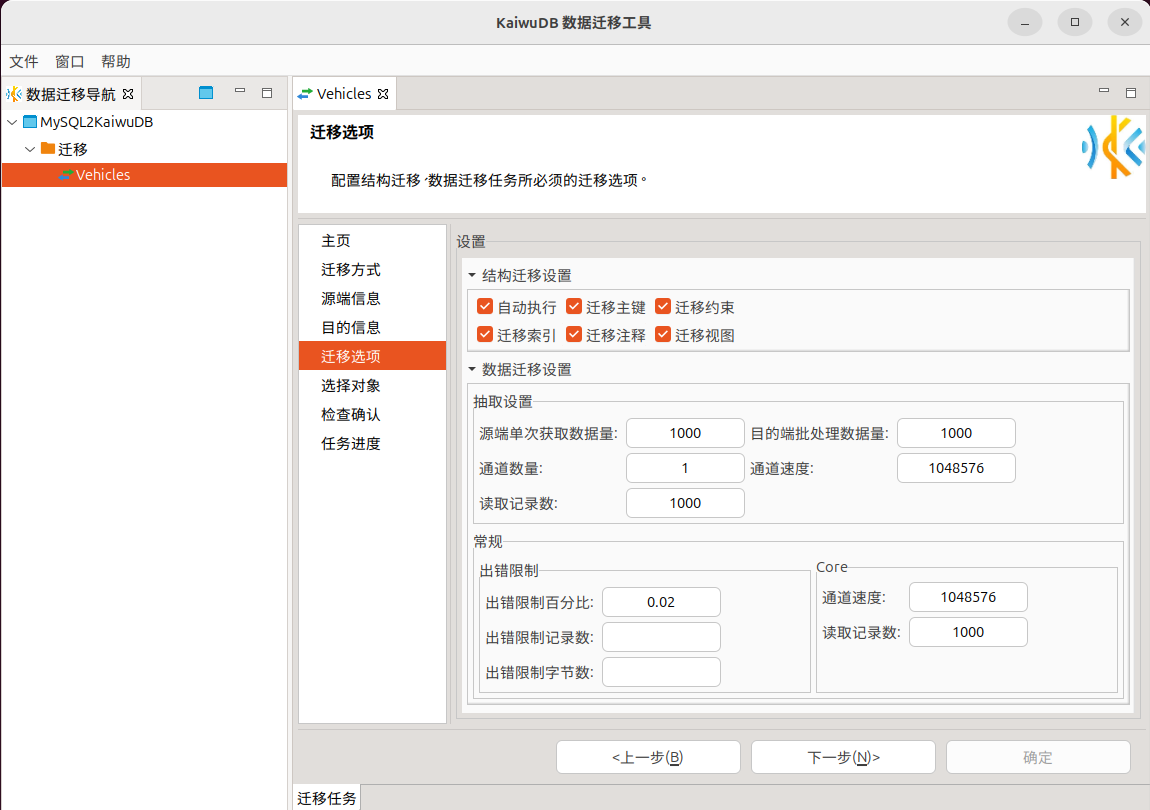Toggle the 自动执行 checkbox
The width and height of the screenshot is (1150, 810).
coord(485,307)
